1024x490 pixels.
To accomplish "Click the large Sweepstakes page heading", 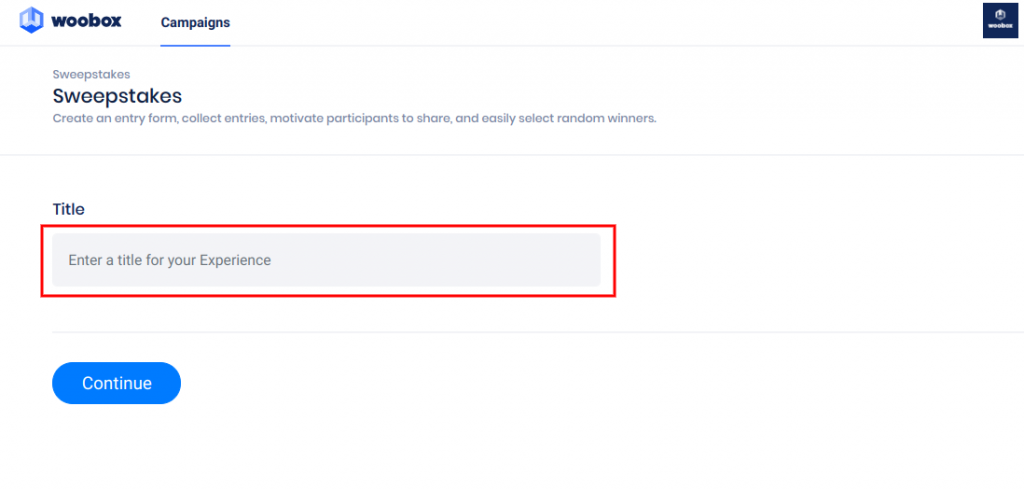I will (118, 96).
